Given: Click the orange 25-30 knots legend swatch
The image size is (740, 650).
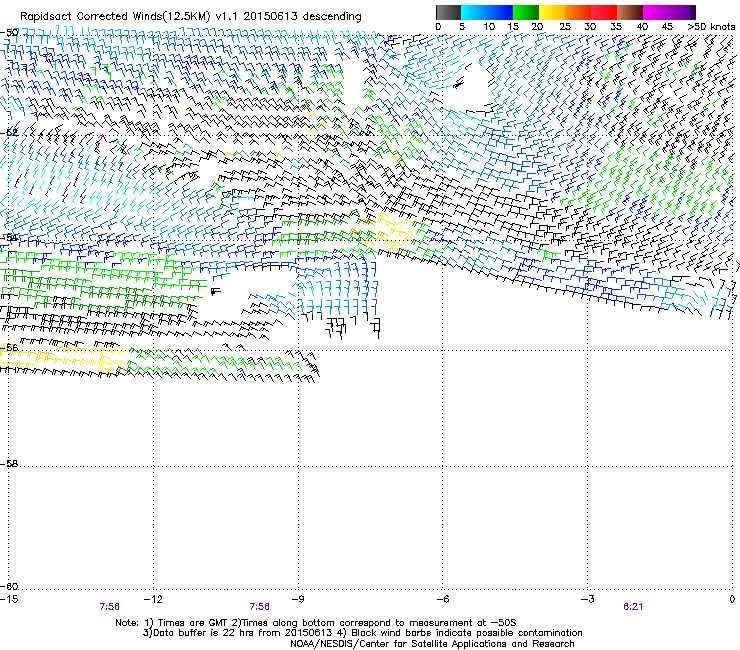Looking at the screenshot, I should click(578, 12).
